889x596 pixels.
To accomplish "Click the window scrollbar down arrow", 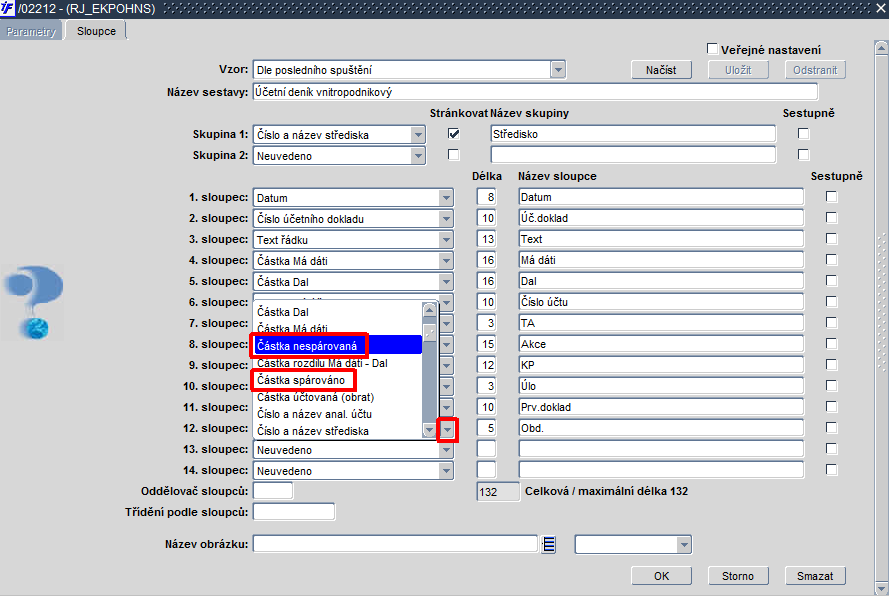I will click(x=881, y=588).
